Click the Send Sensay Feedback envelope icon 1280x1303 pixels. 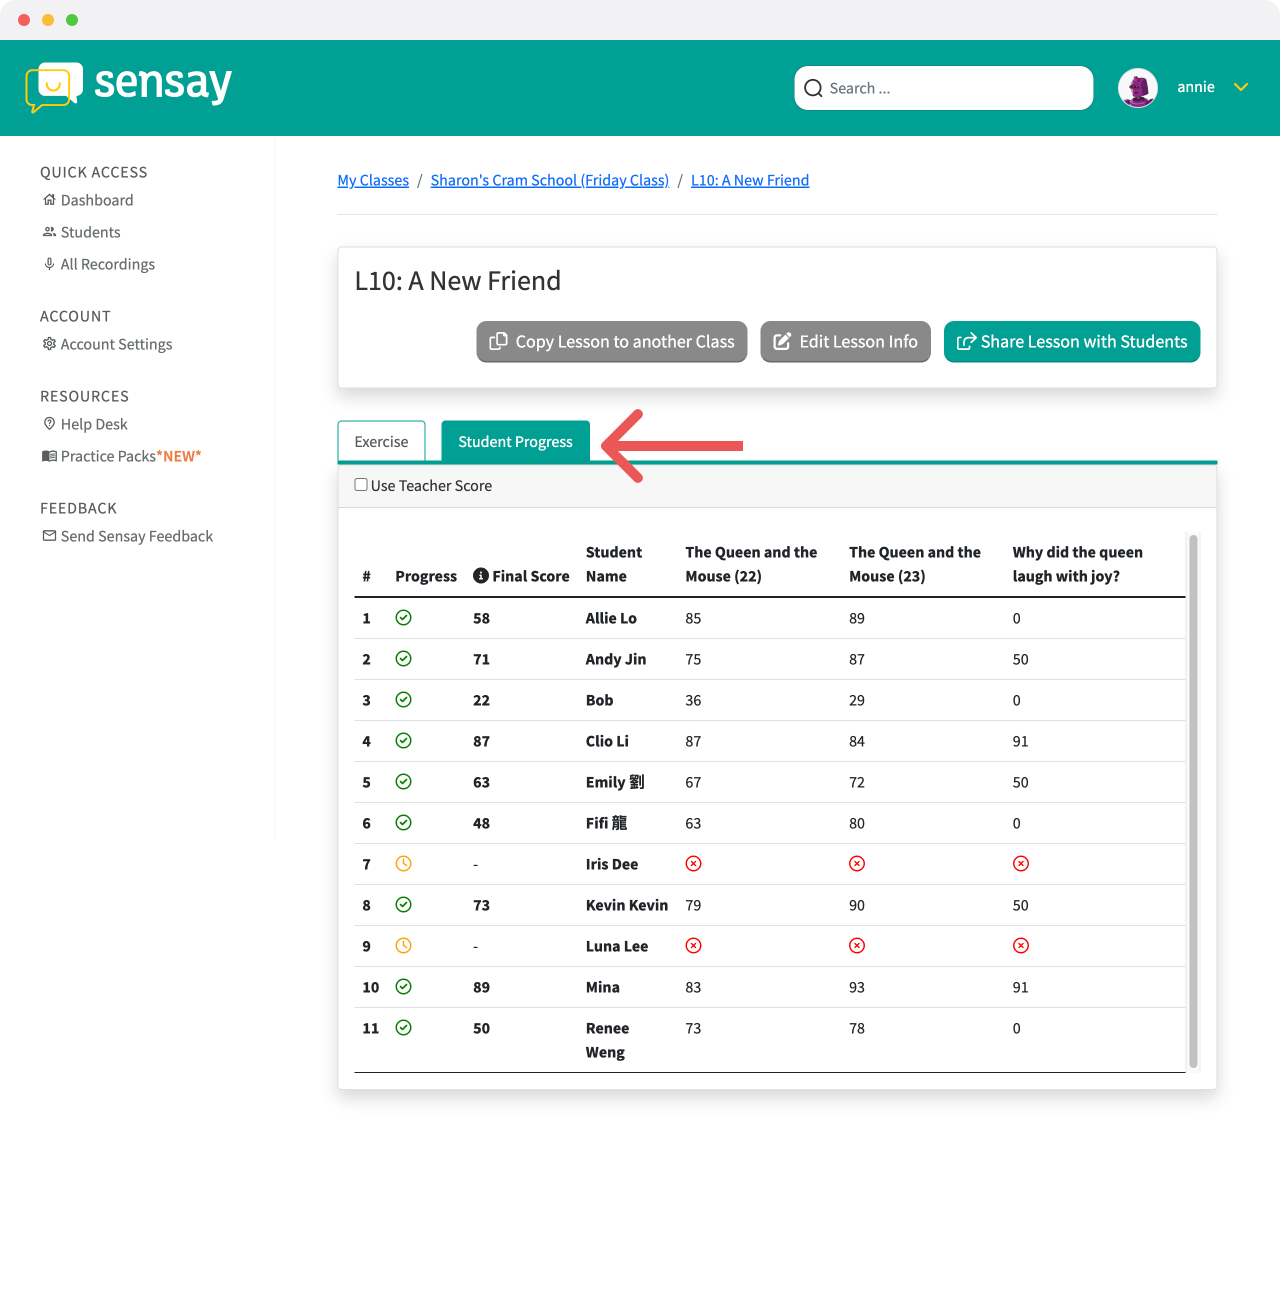click(49, 536)
